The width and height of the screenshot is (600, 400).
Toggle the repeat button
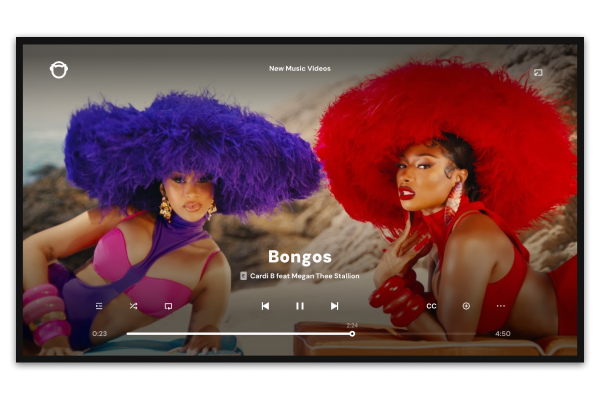point(168,306)
